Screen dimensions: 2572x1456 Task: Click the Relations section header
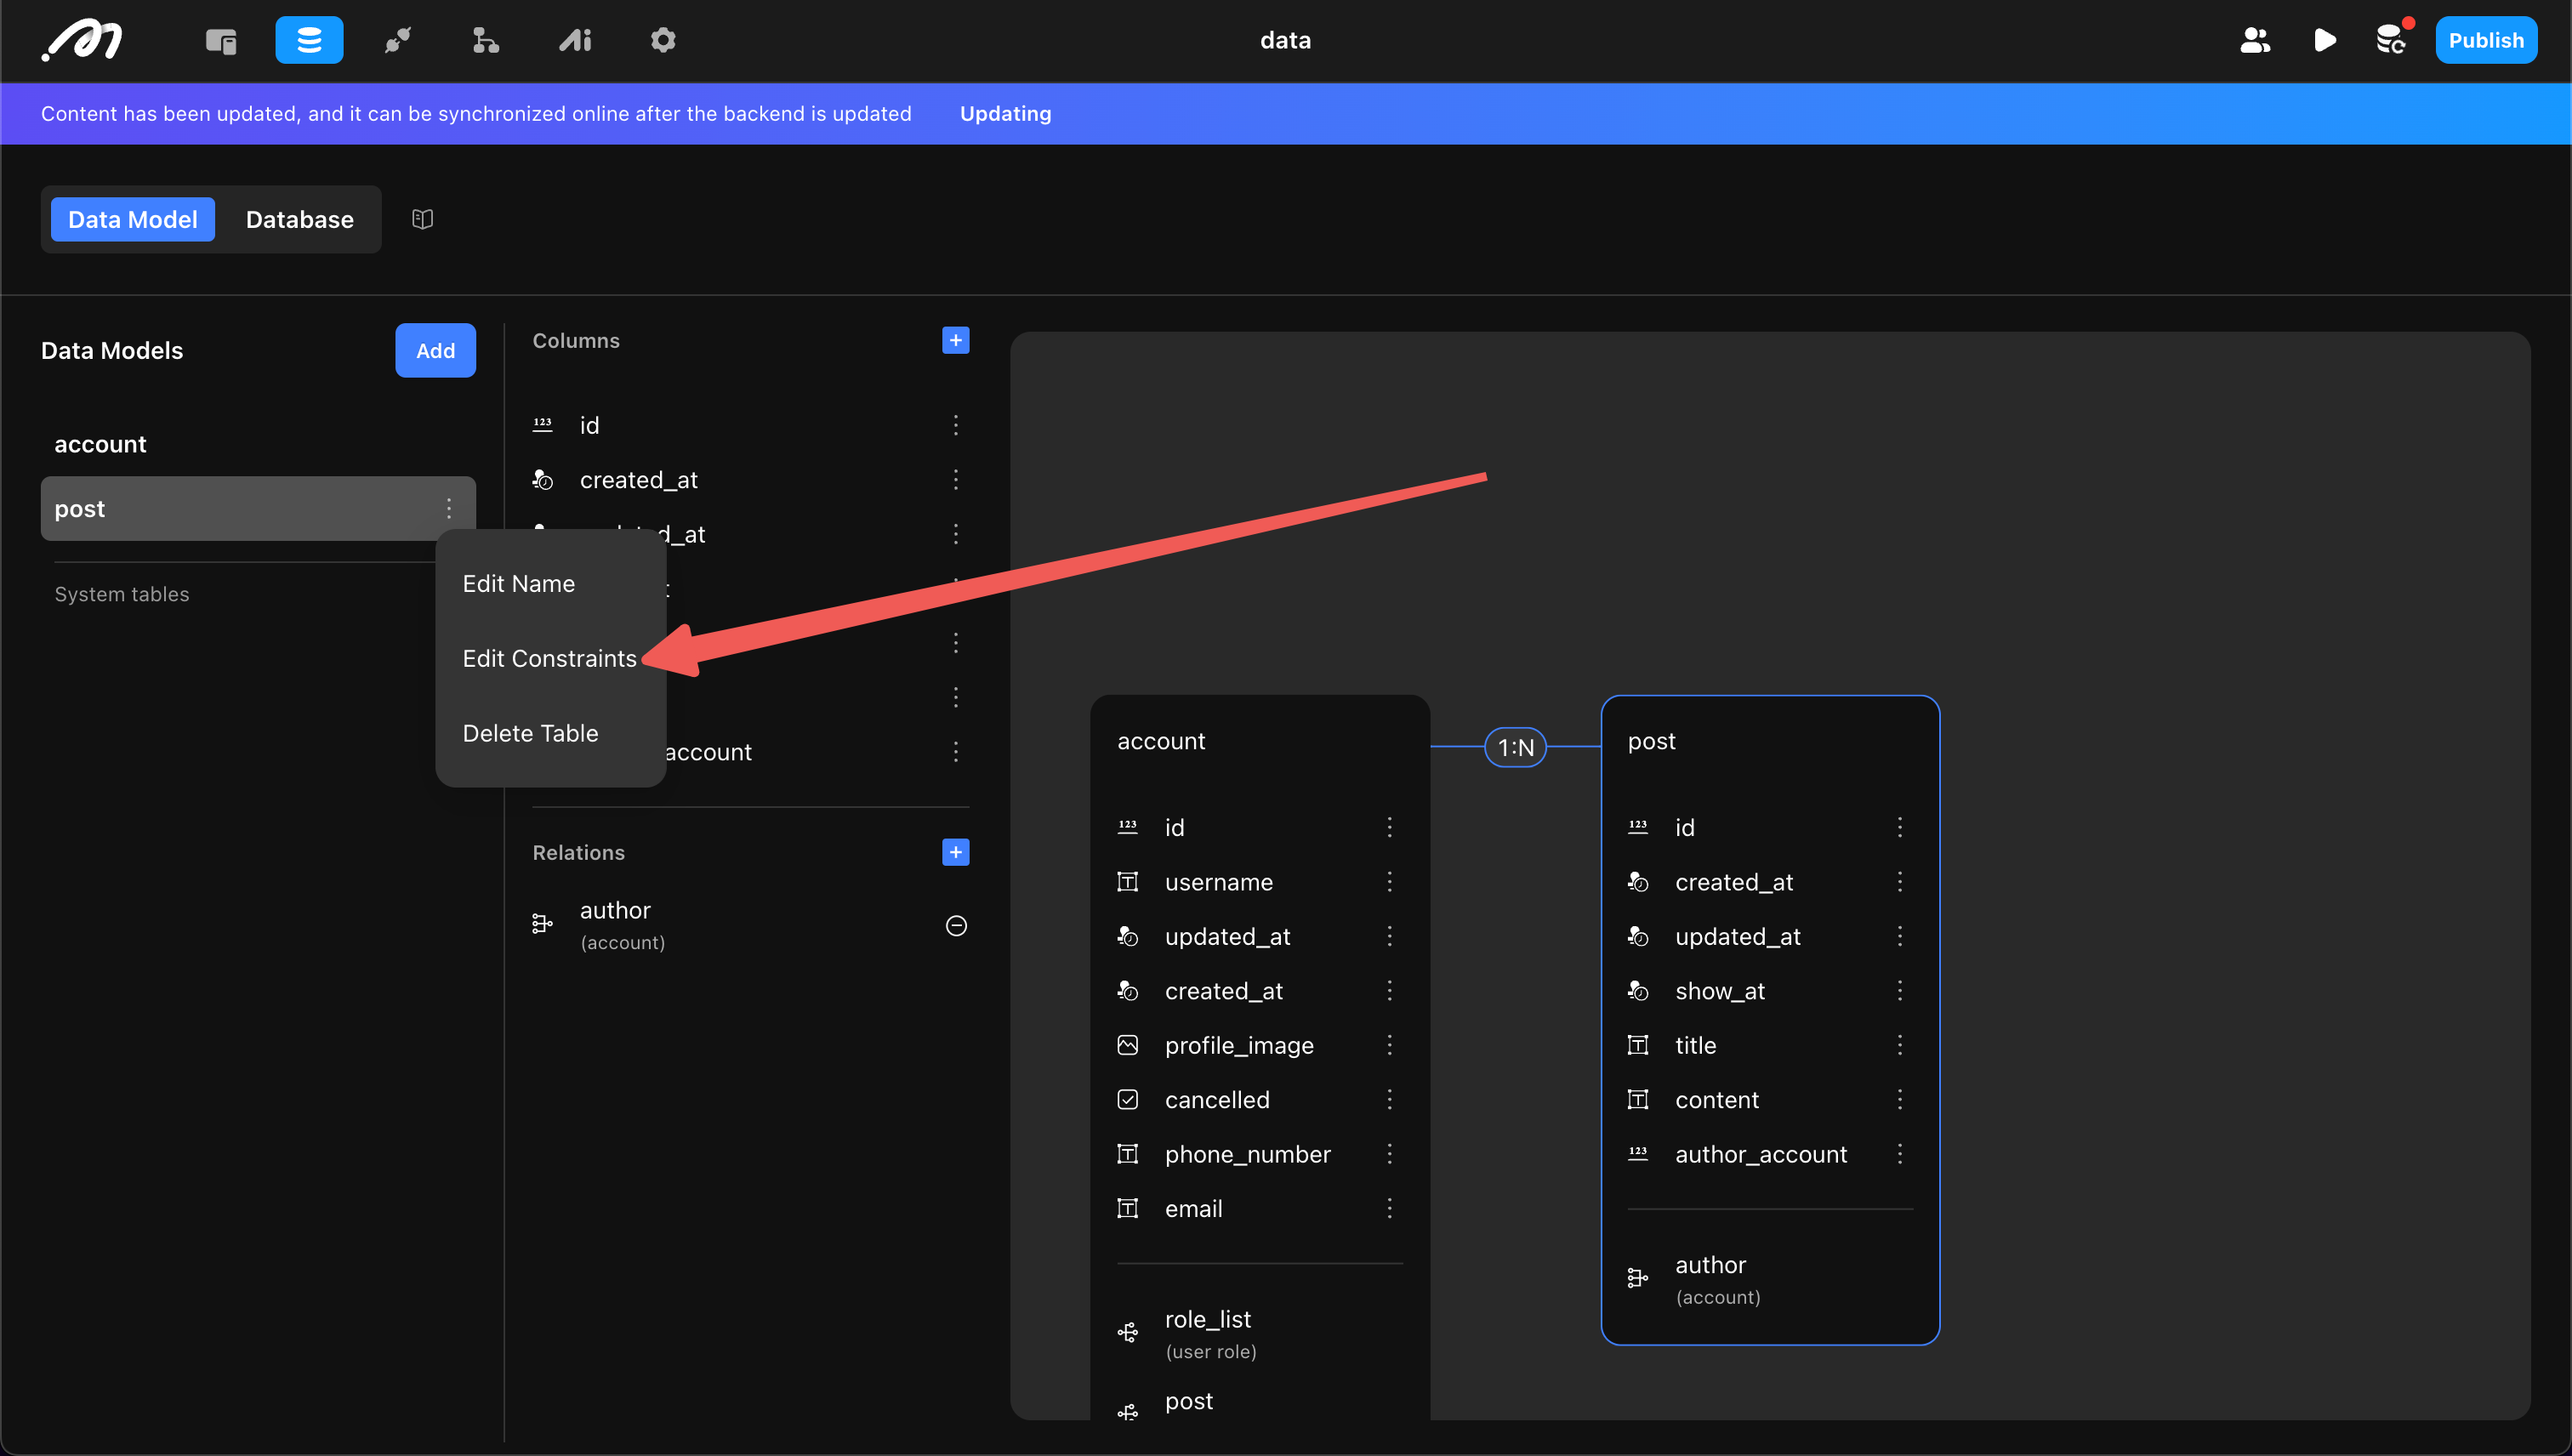point(578,852)
